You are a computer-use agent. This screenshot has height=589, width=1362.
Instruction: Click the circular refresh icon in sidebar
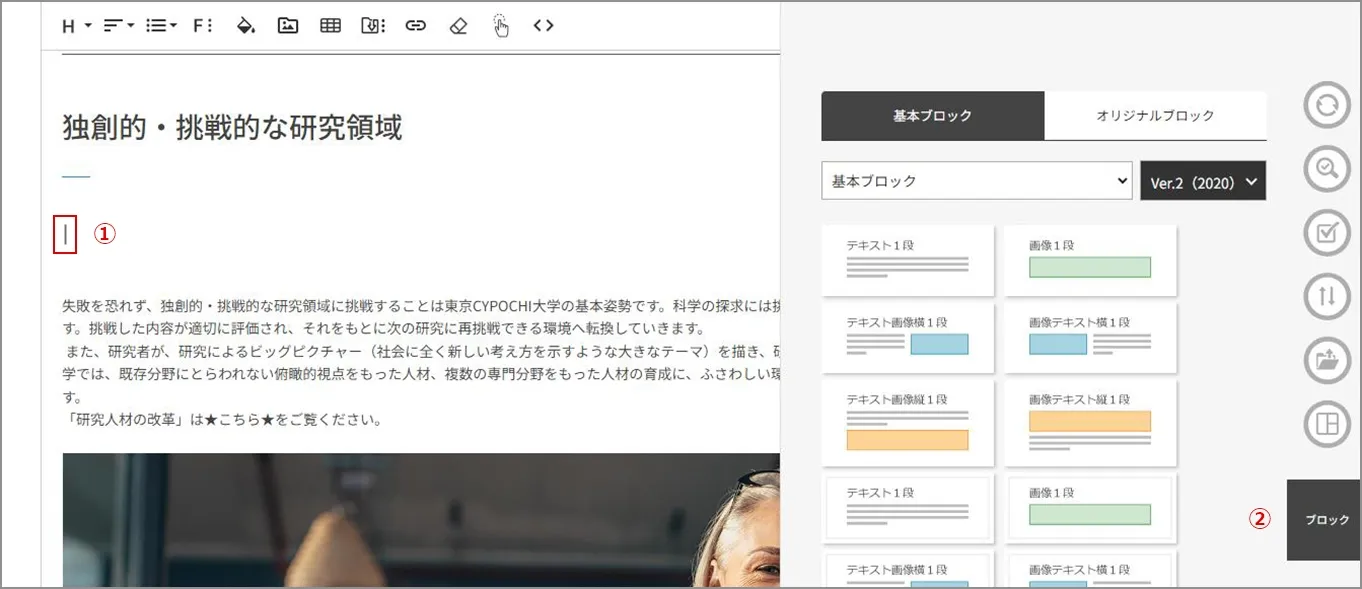[1327, 105]
